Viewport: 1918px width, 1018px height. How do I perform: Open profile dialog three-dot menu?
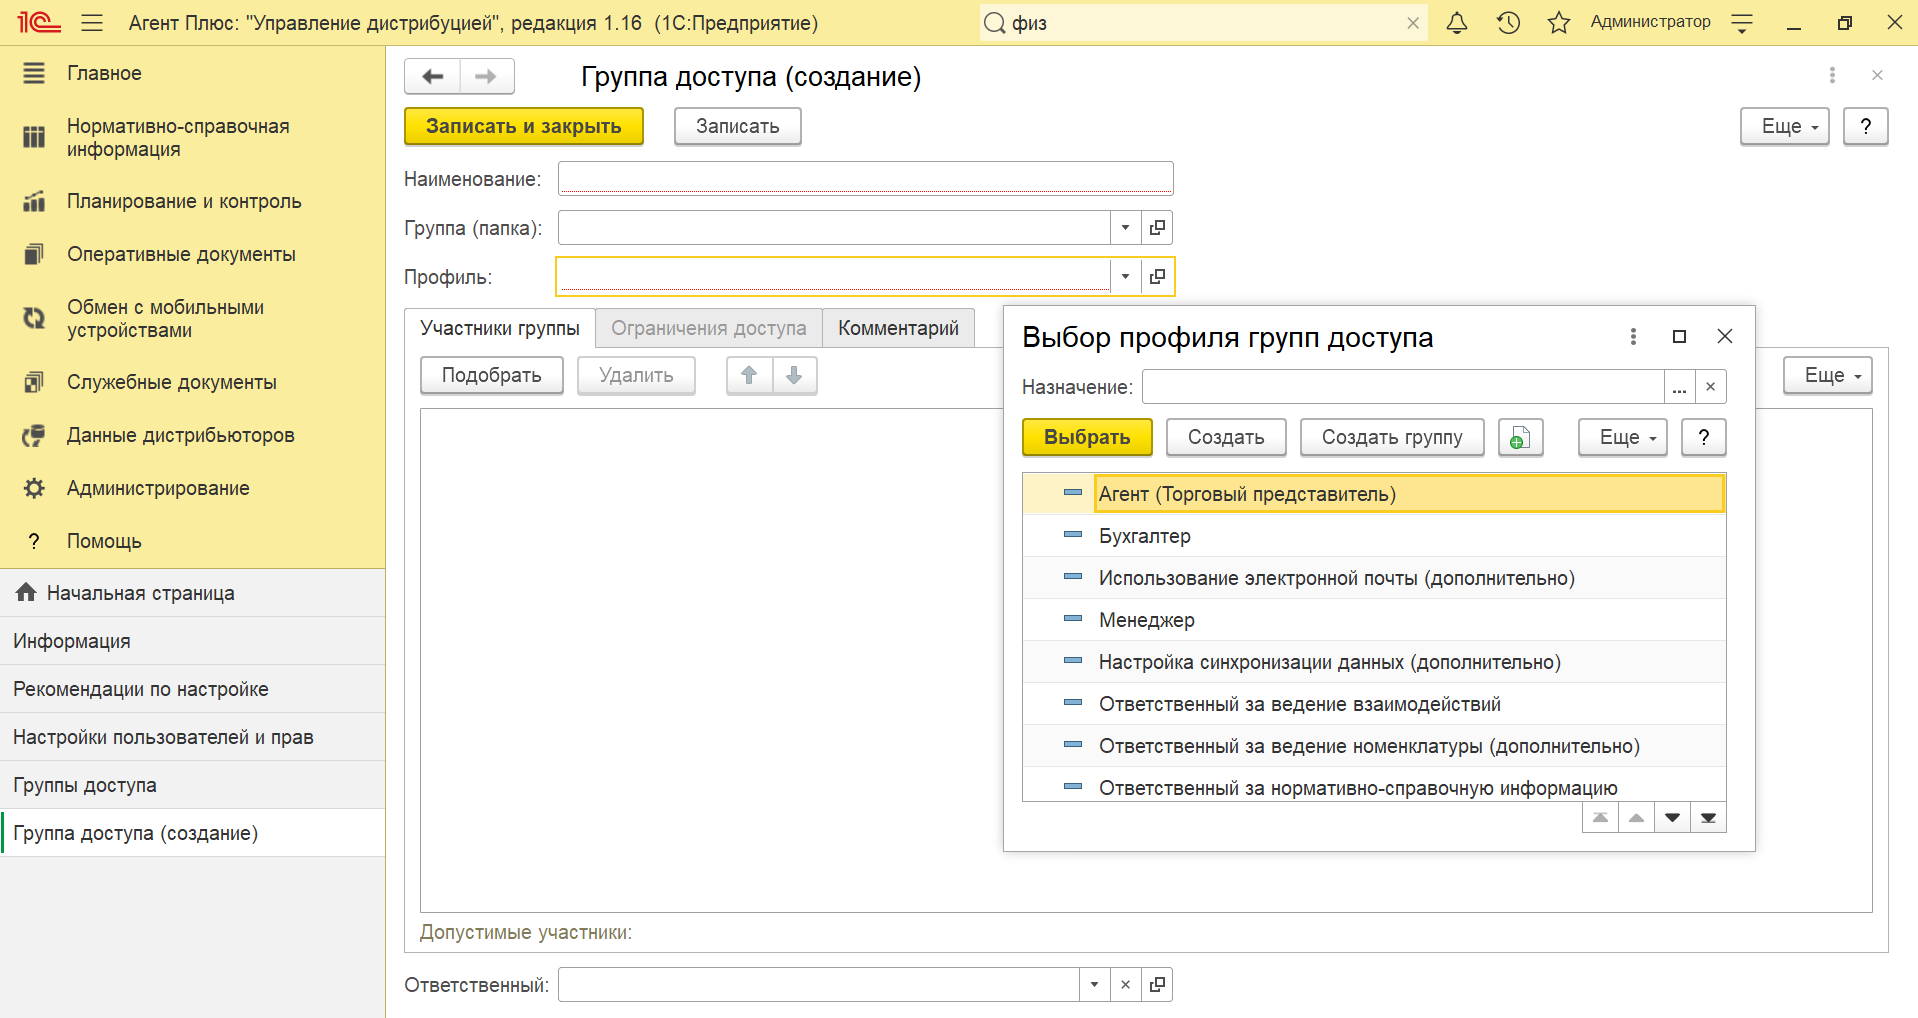[x=1633, y=336]
